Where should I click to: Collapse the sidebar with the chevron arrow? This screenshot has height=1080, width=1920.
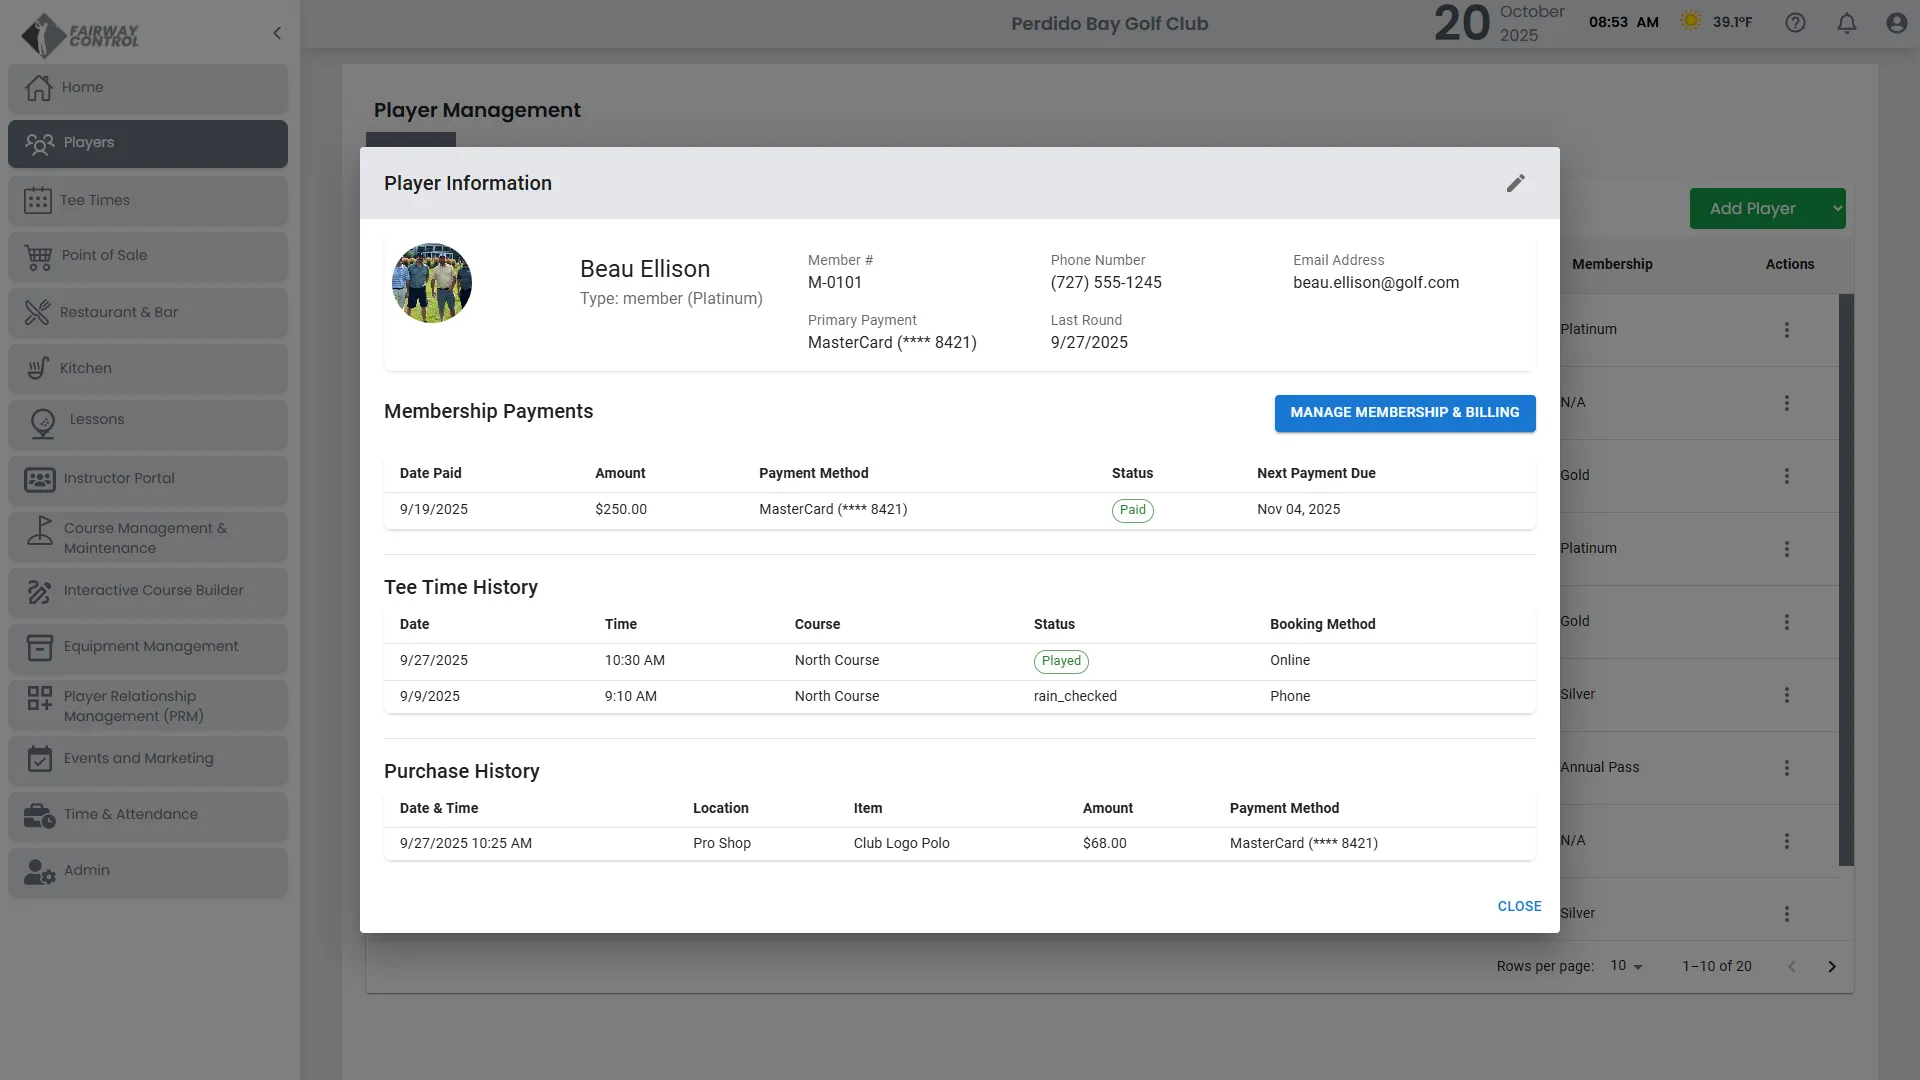coord(277,33)
